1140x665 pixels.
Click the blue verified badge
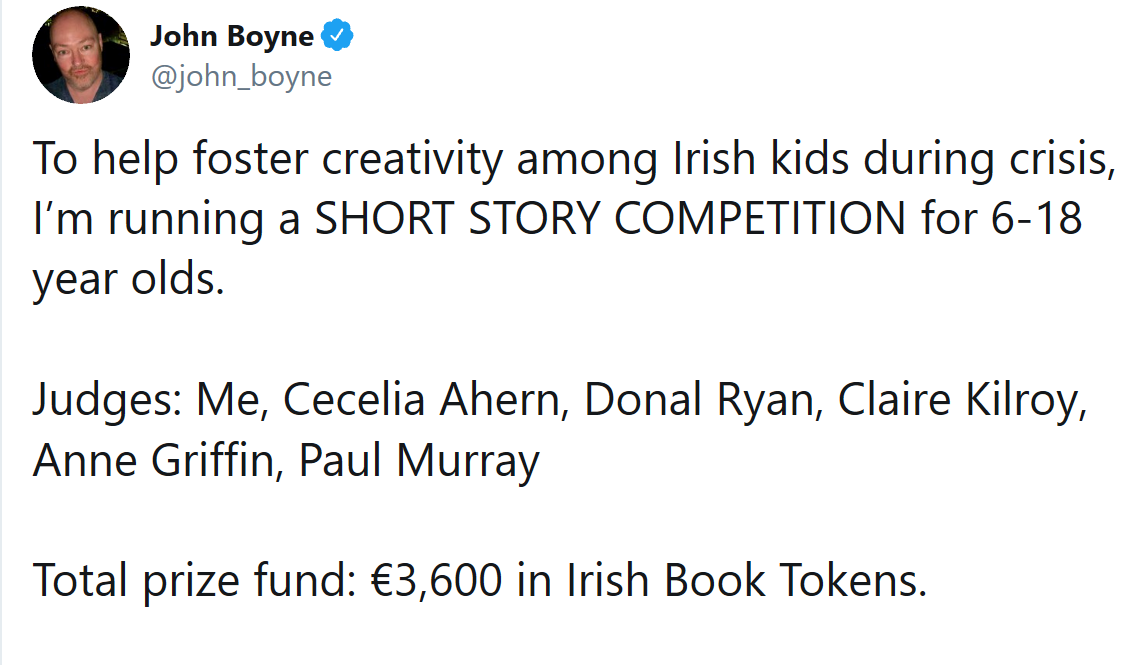click(x=337, y=36)
